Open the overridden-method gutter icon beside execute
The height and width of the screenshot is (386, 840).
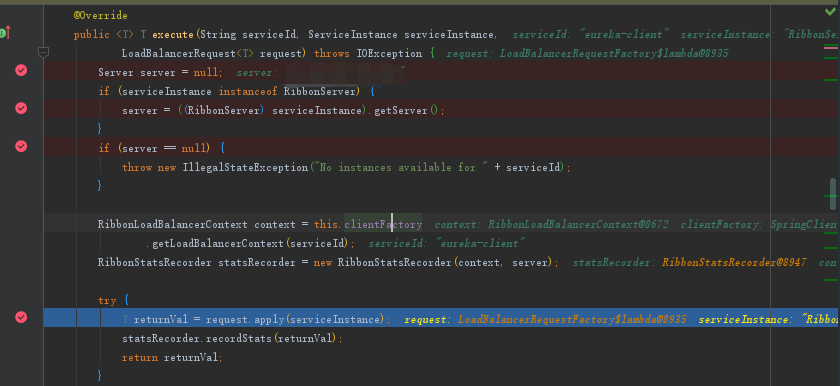[5, 33]
